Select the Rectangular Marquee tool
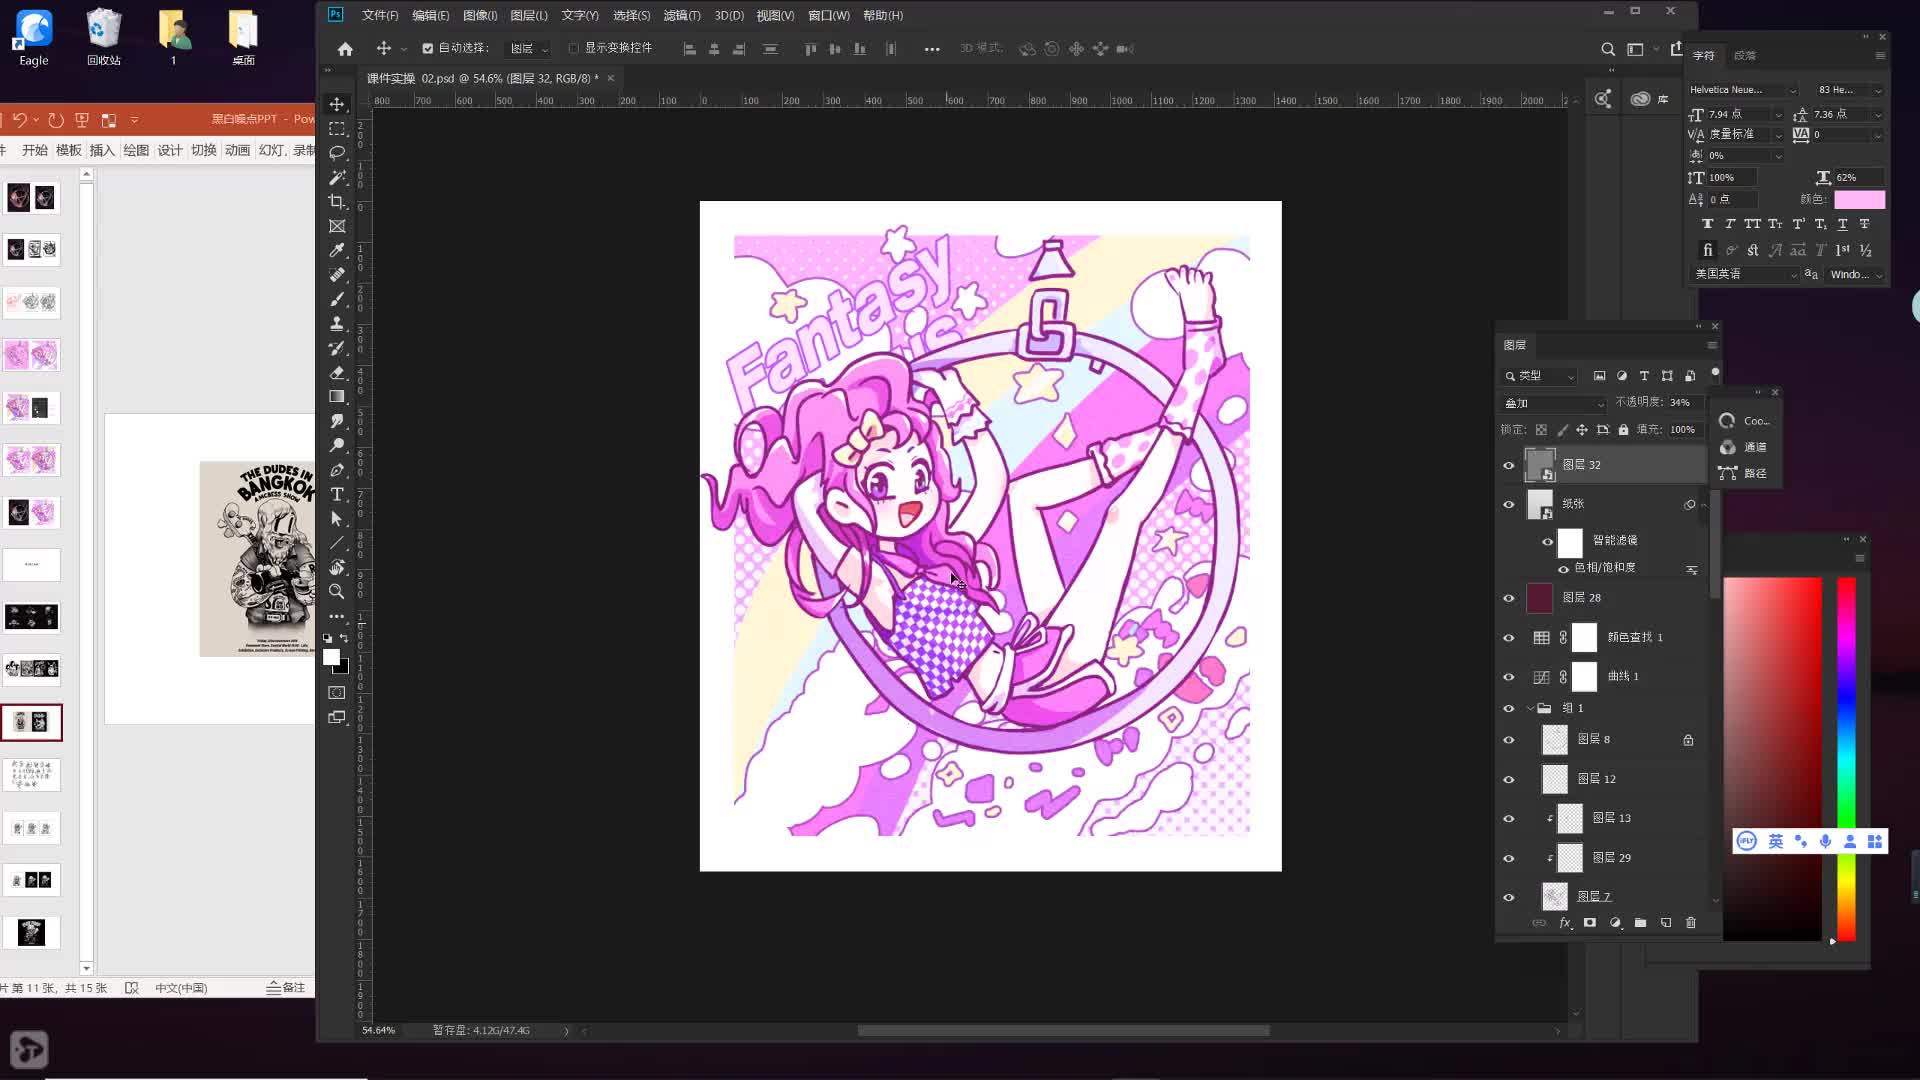The height and width of the screenshot is (1080, 1920). [337, 129]
